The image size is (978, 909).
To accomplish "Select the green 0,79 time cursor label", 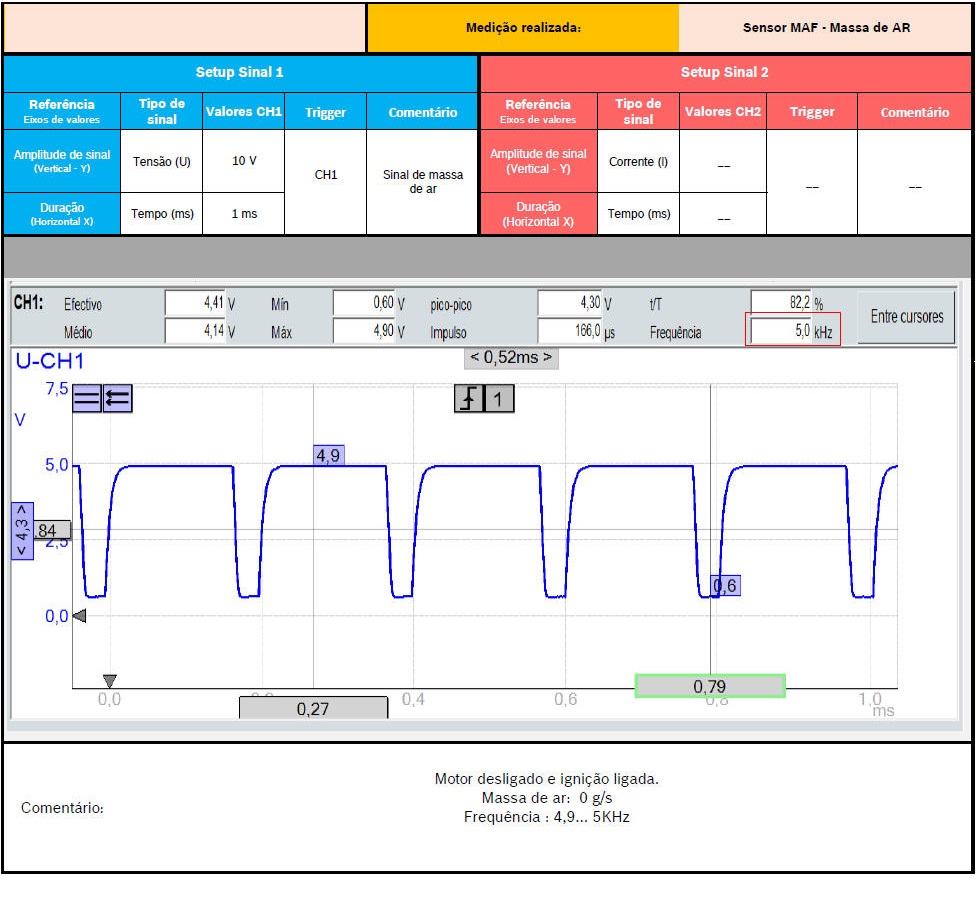I will [x=710, y=686].
